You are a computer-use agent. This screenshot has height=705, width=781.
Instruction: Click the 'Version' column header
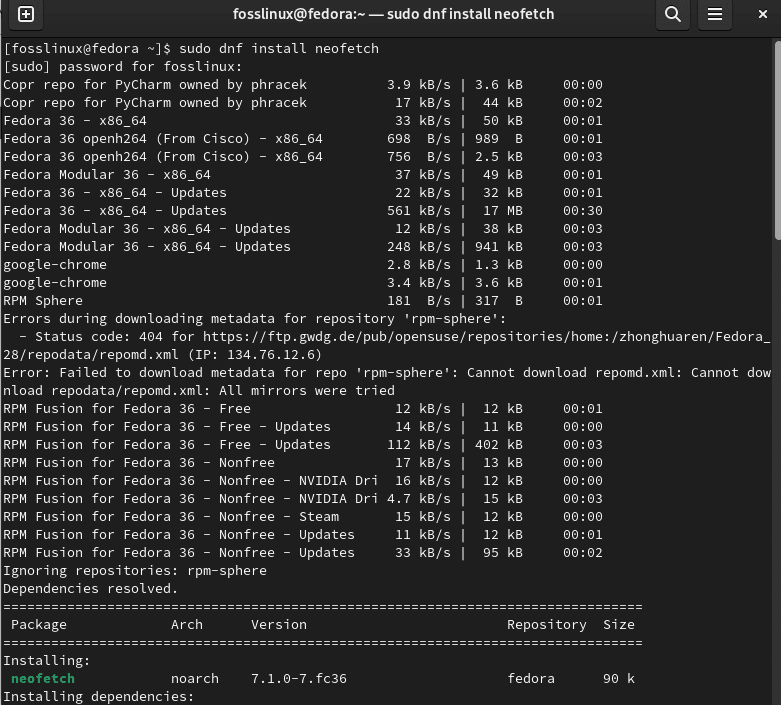tap(279, 625)
